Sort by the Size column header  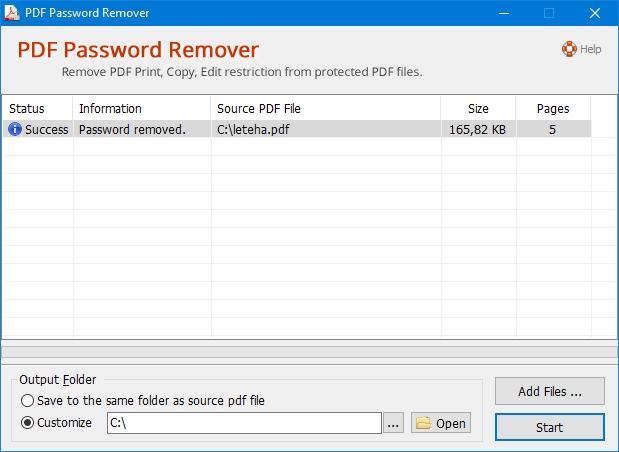[x=478, y=108]
